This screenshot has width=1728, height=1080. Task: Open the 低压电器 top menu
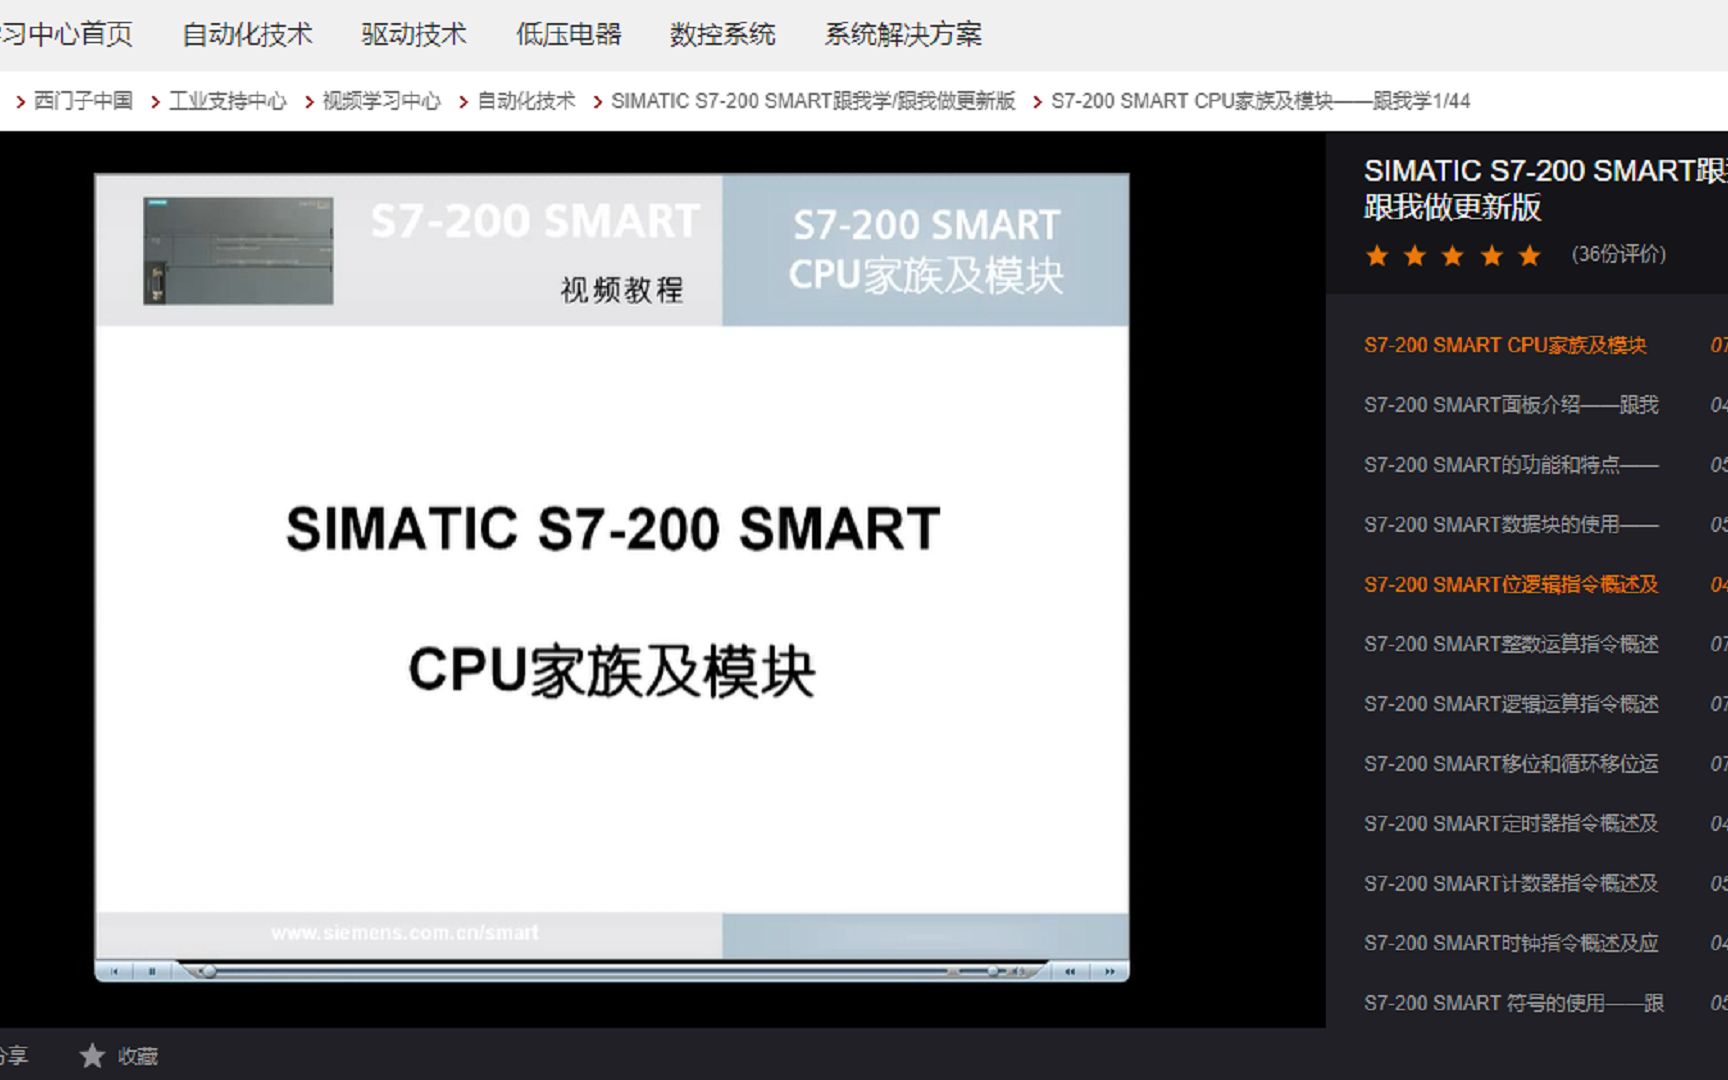(x=568, y=34)
